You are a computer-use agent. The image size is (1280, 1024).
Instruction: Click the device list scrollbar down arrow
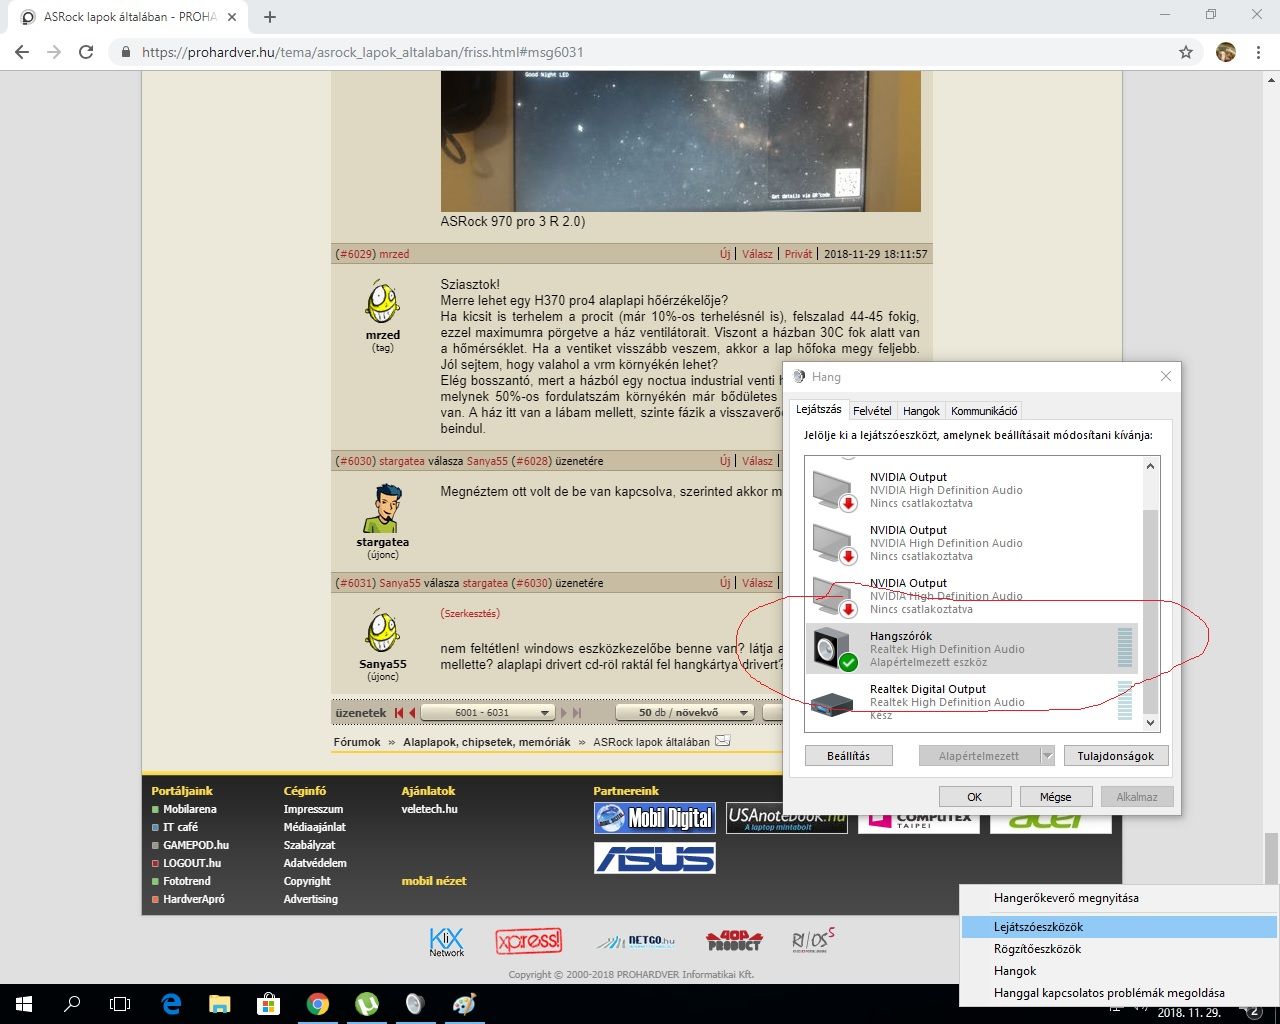1150,722
